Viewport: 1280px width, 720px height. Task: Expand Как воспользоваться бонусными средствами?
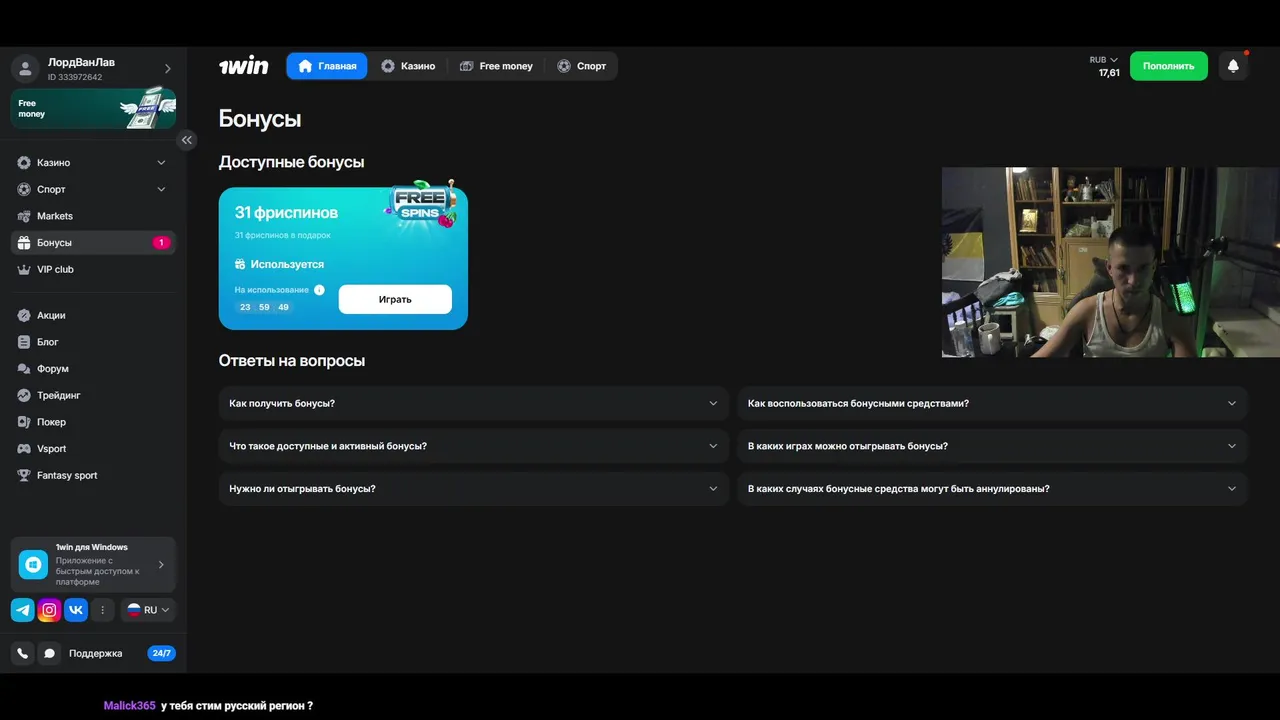click(x=993, y=403)
